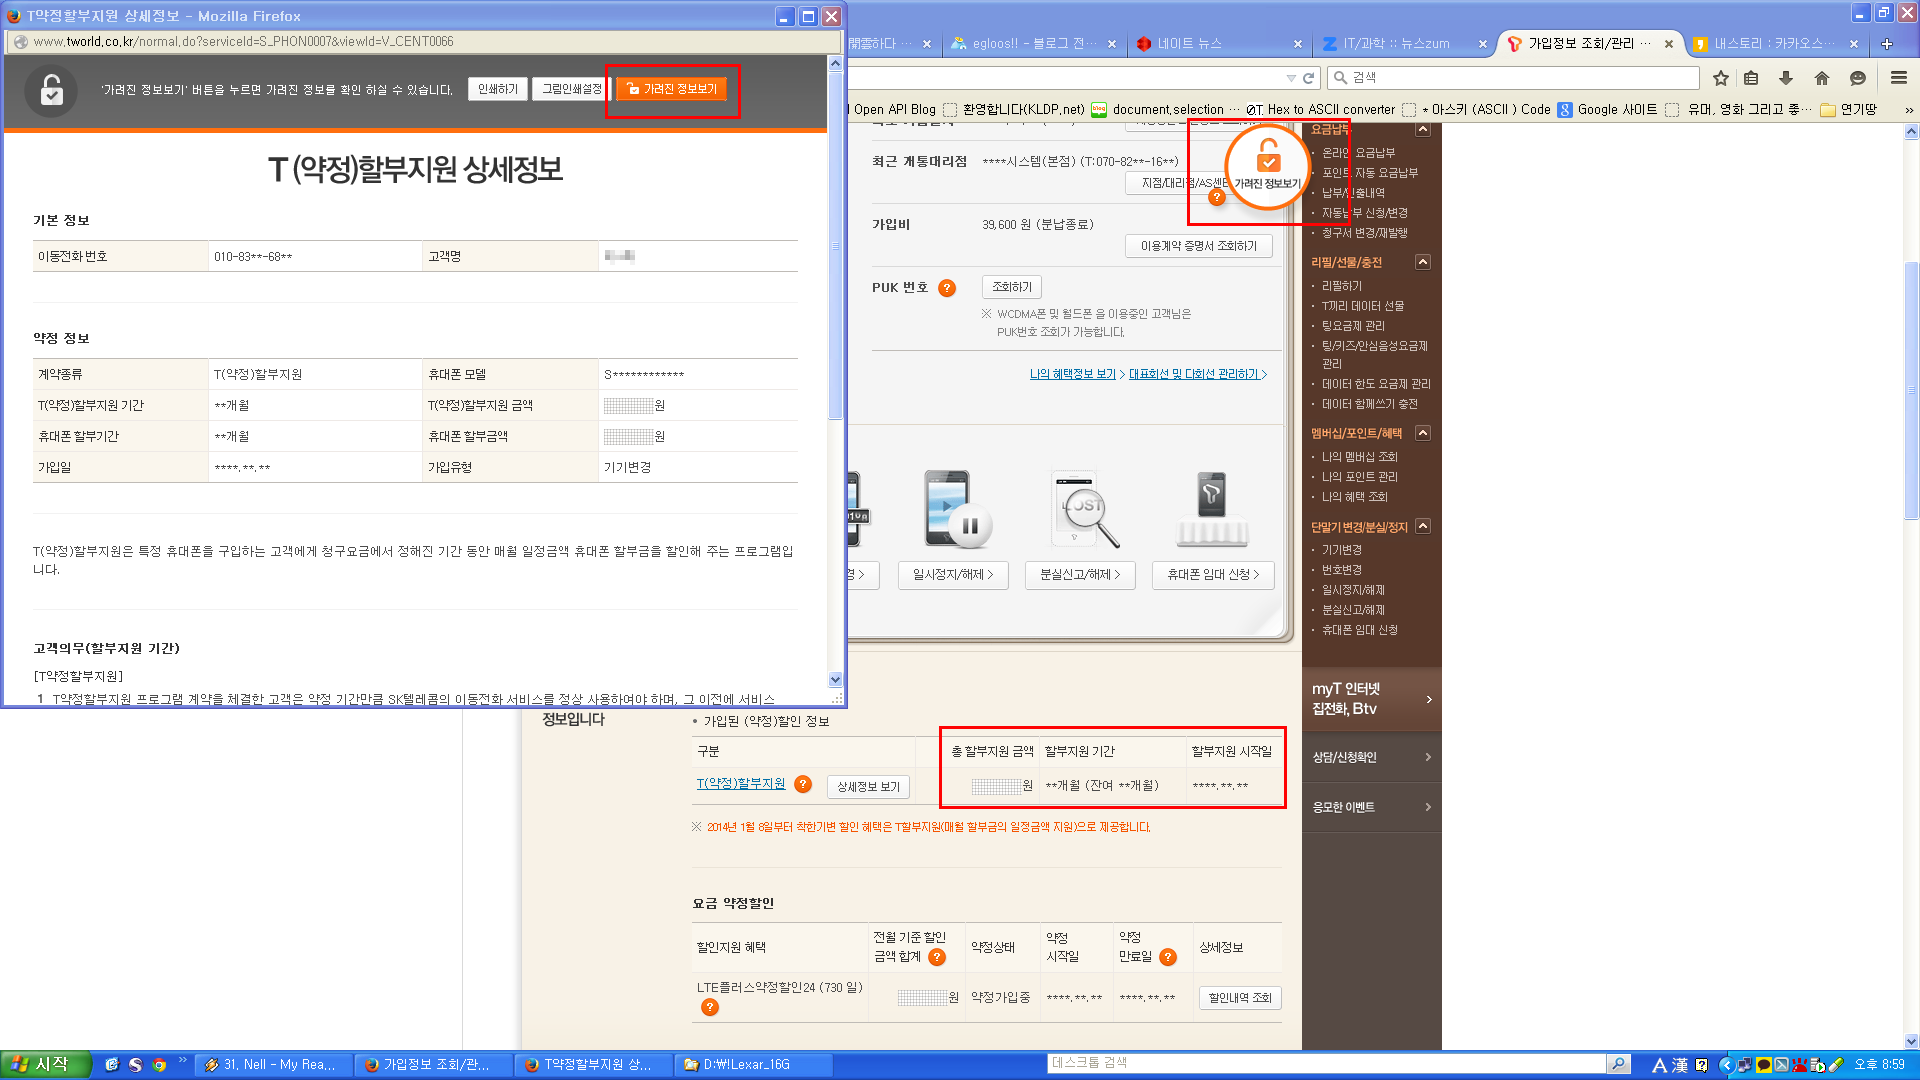Collapse the 단말기 변경/분실/정지 sidebar section

tap(1423, 526)
